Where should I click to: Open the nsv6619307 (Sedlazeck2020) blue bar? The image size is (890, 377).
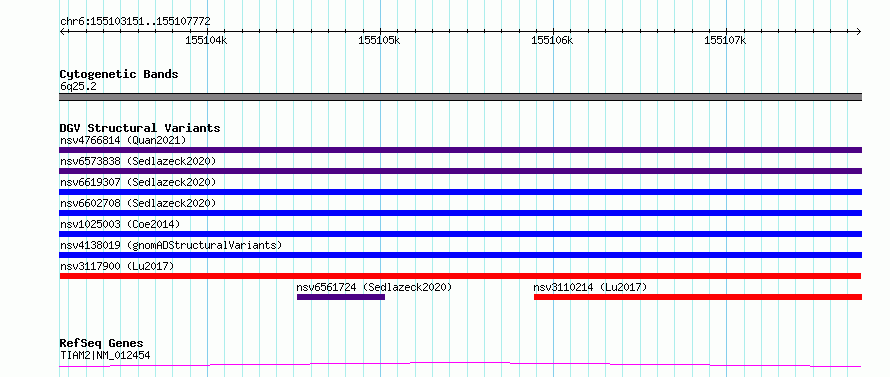[x=460, y=192]
